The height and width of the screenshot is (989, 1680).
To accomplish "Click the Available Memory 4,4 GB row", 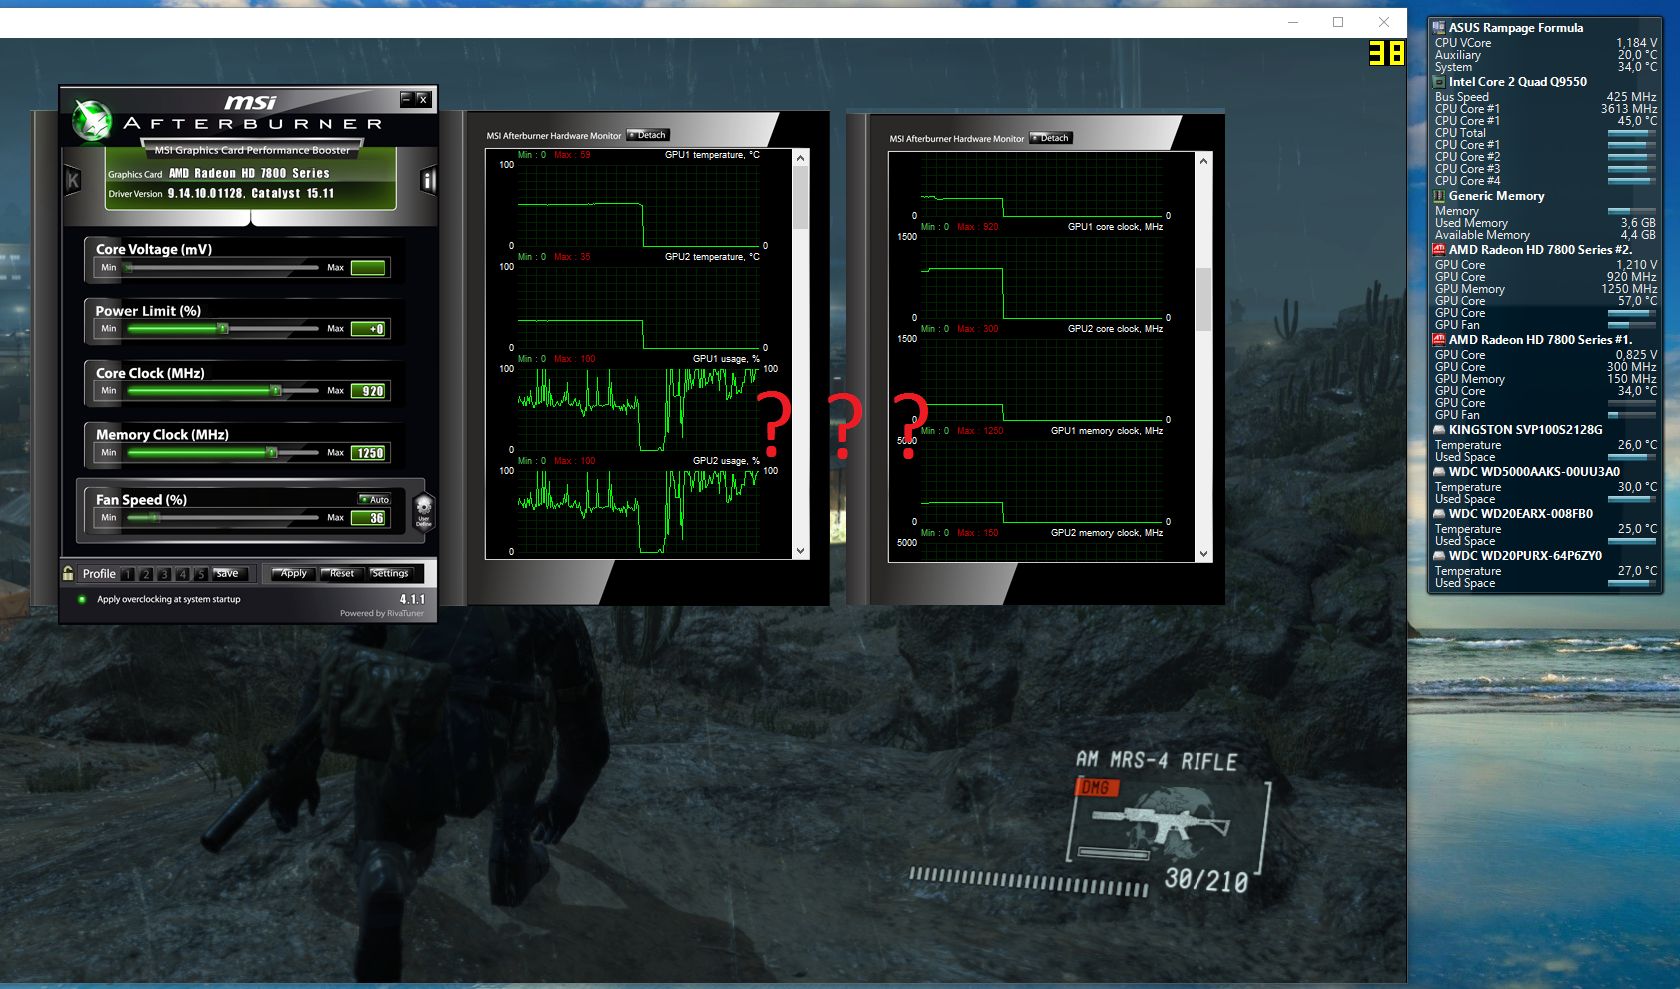I will point(1545,235).
